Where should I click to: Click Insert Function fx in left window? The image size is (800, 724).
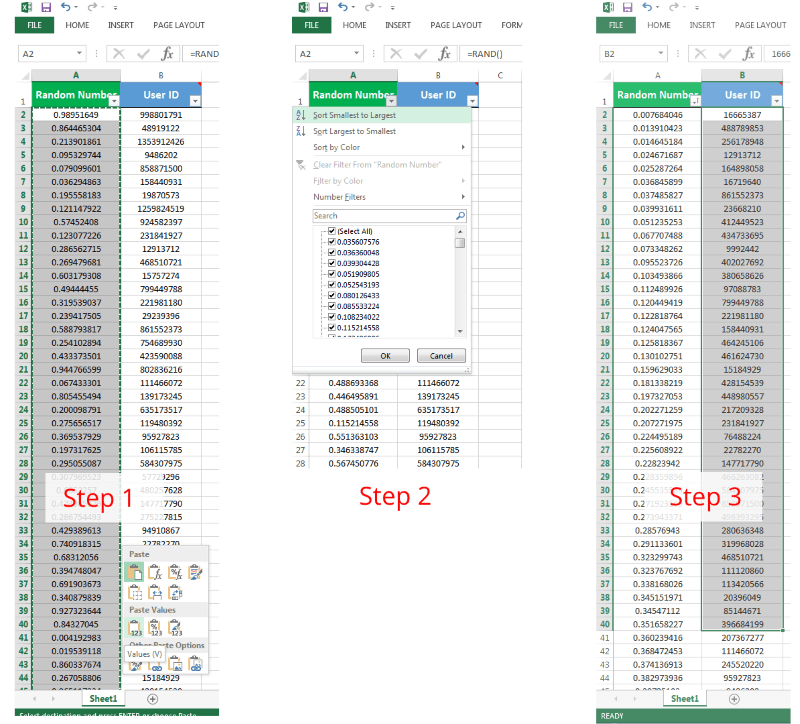(167, 54)
